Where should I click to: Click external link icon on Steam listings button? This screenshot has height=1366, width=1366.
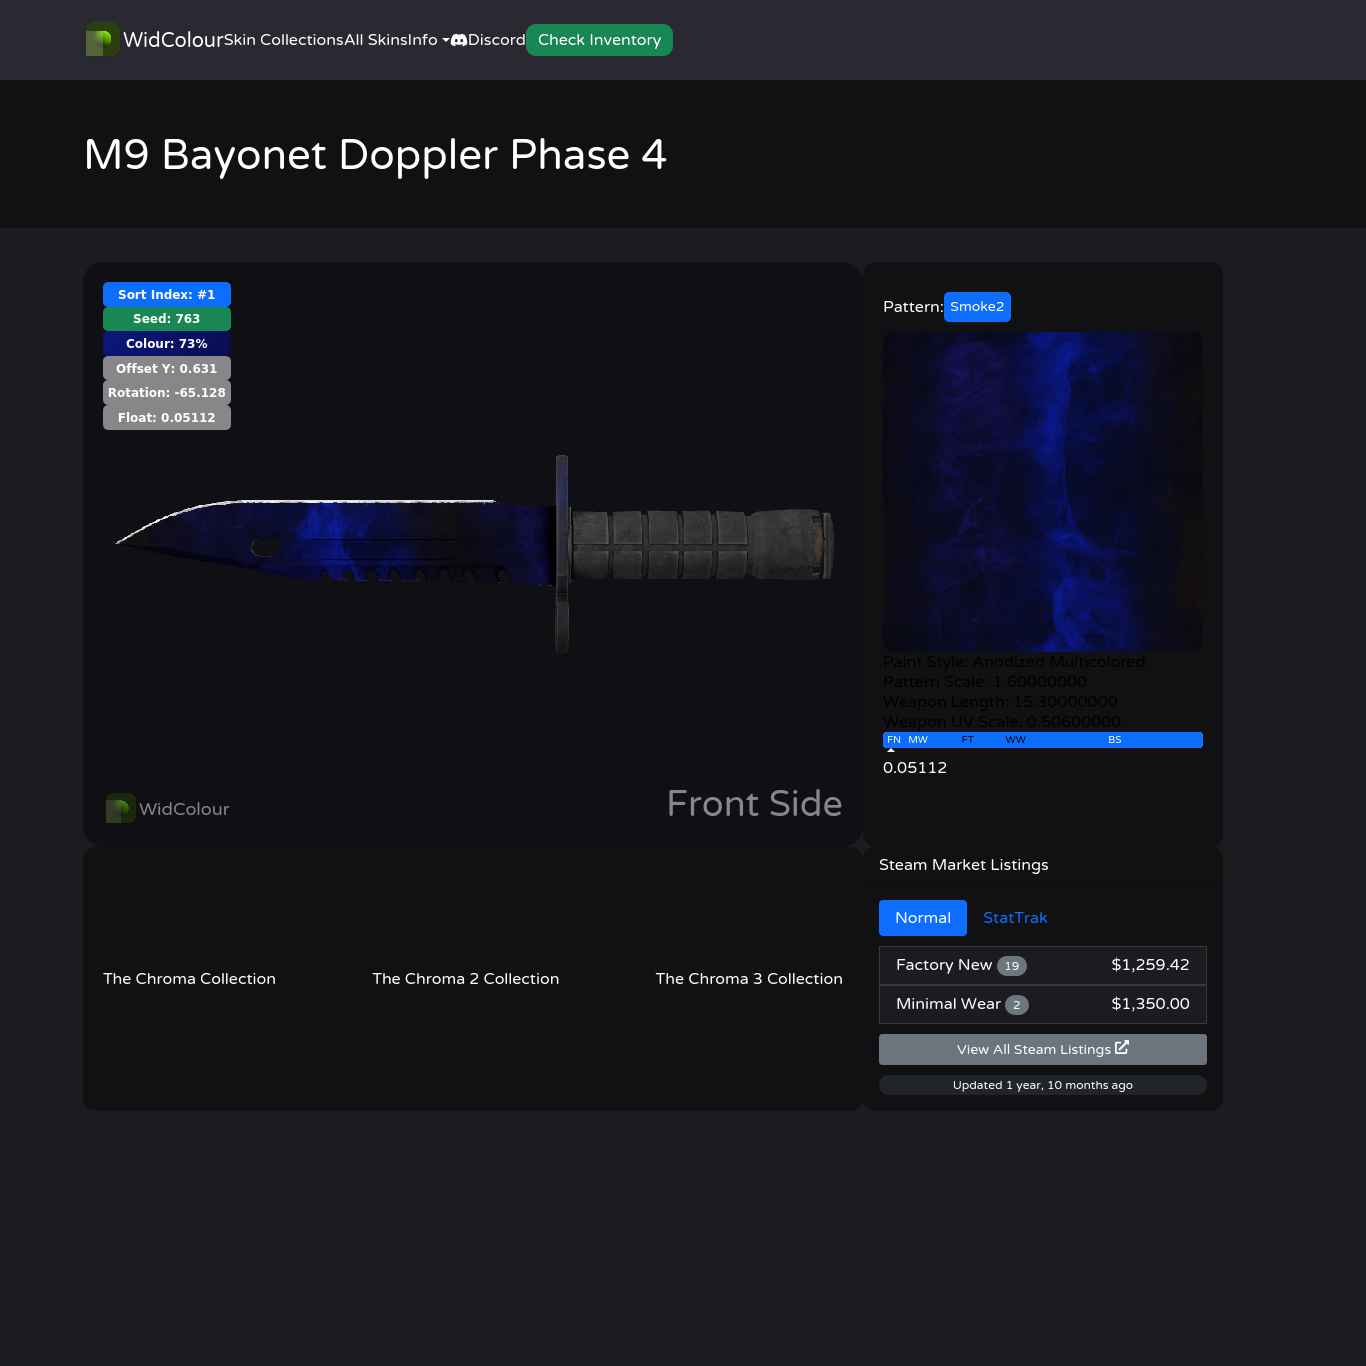[x=1122, y=1048]
